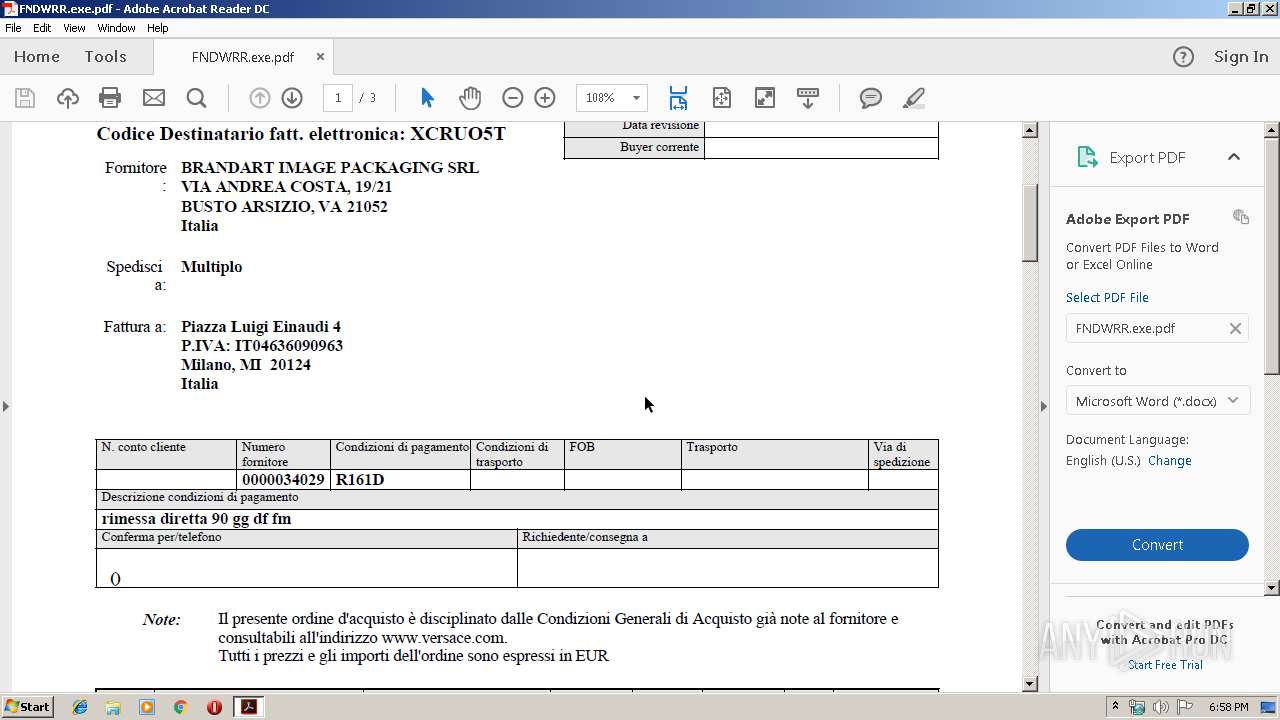1280x720 pixels.
Task: Open the Find text magnifier icon
Action: (197, 98)
